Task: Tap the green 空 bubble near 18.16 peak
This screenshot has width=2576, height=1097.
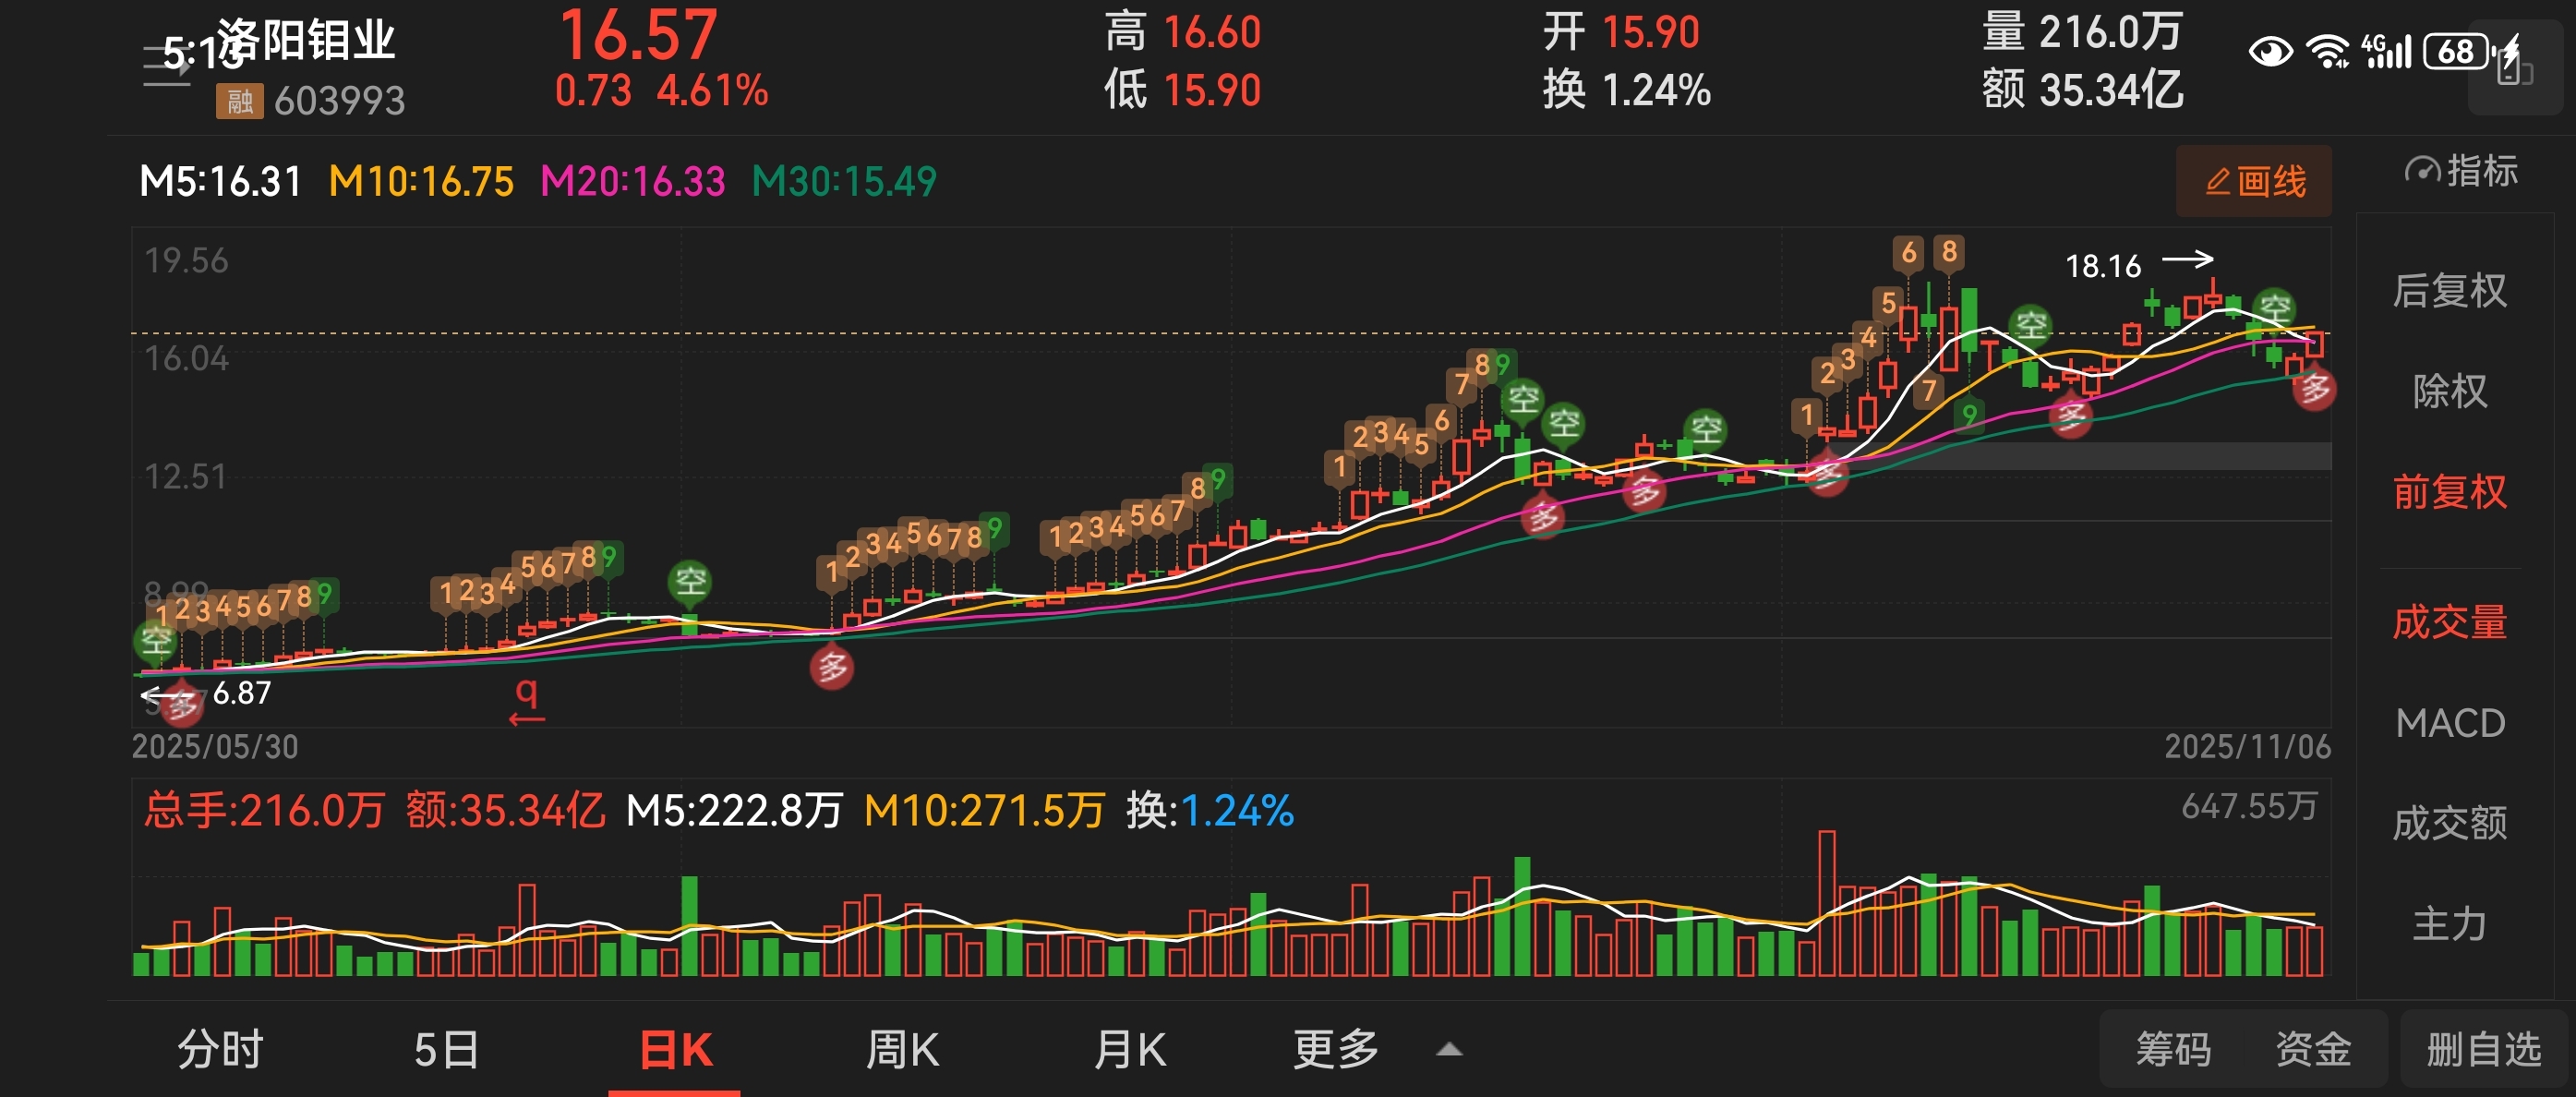Action: (x=2275, y=307)
